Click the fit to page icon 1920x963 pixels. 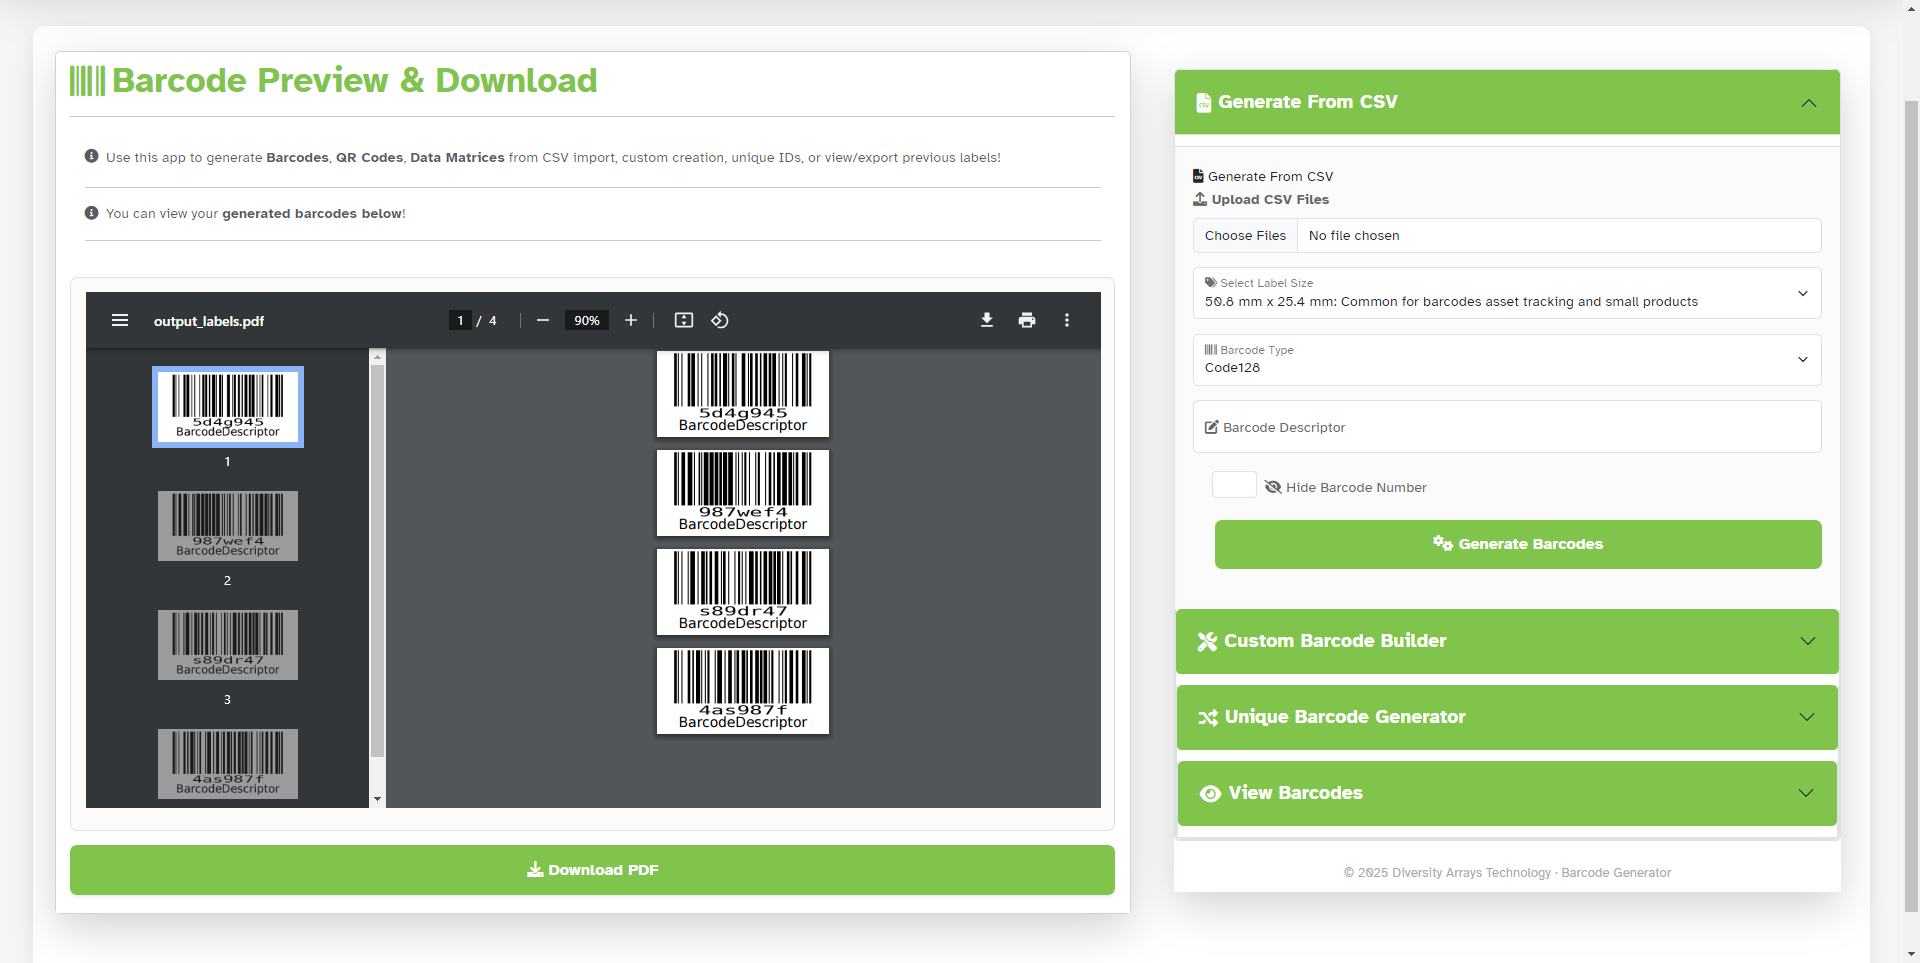point(684,320)
